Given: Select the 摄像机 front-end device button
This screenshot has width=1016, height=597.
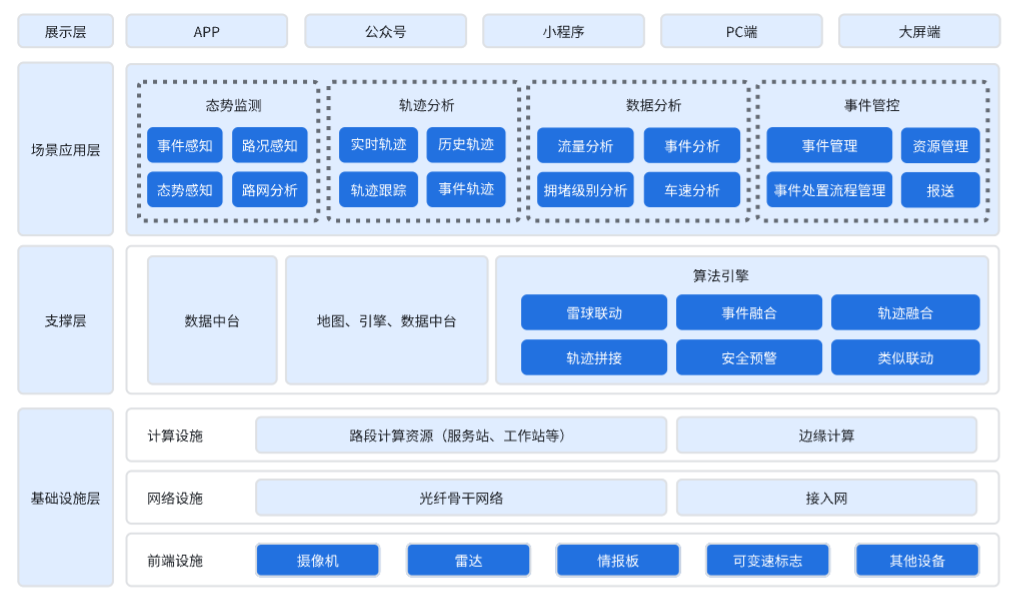Looking at the screenshot, I should coord(318,560).
